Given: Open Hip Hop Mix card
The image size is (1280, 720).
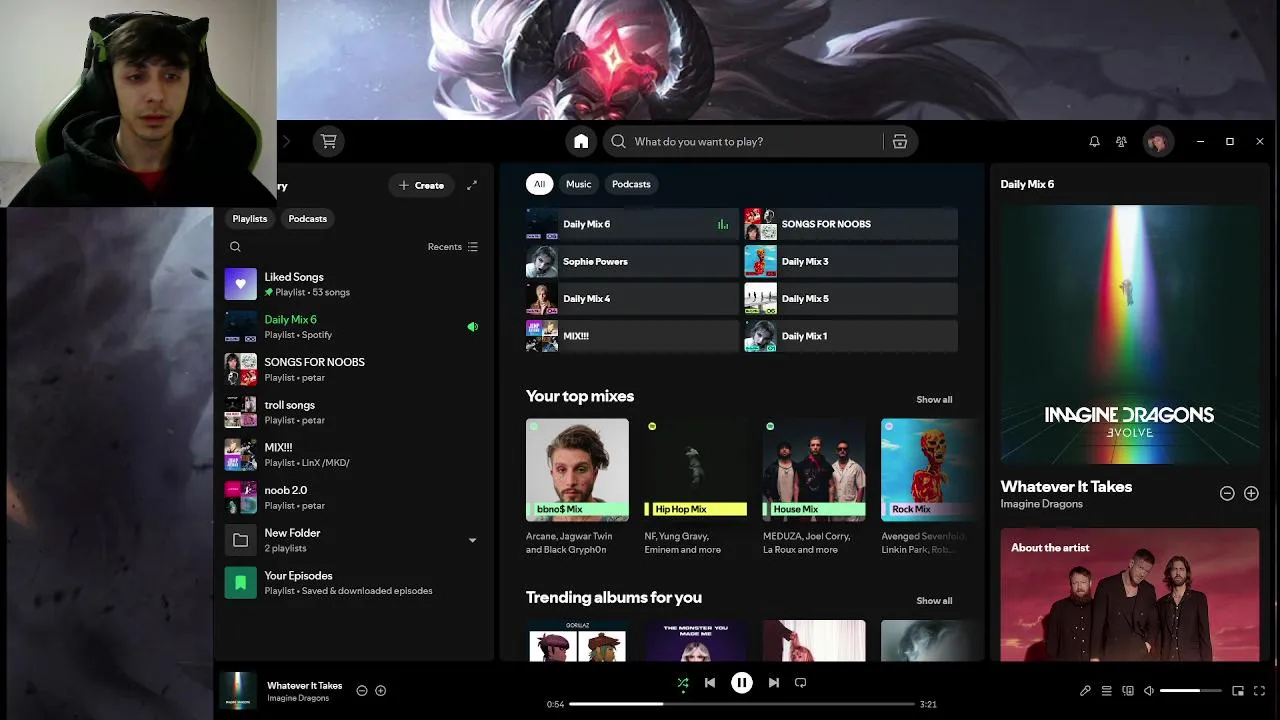Looking at the screenshot, I should click(x=695, y=487).
